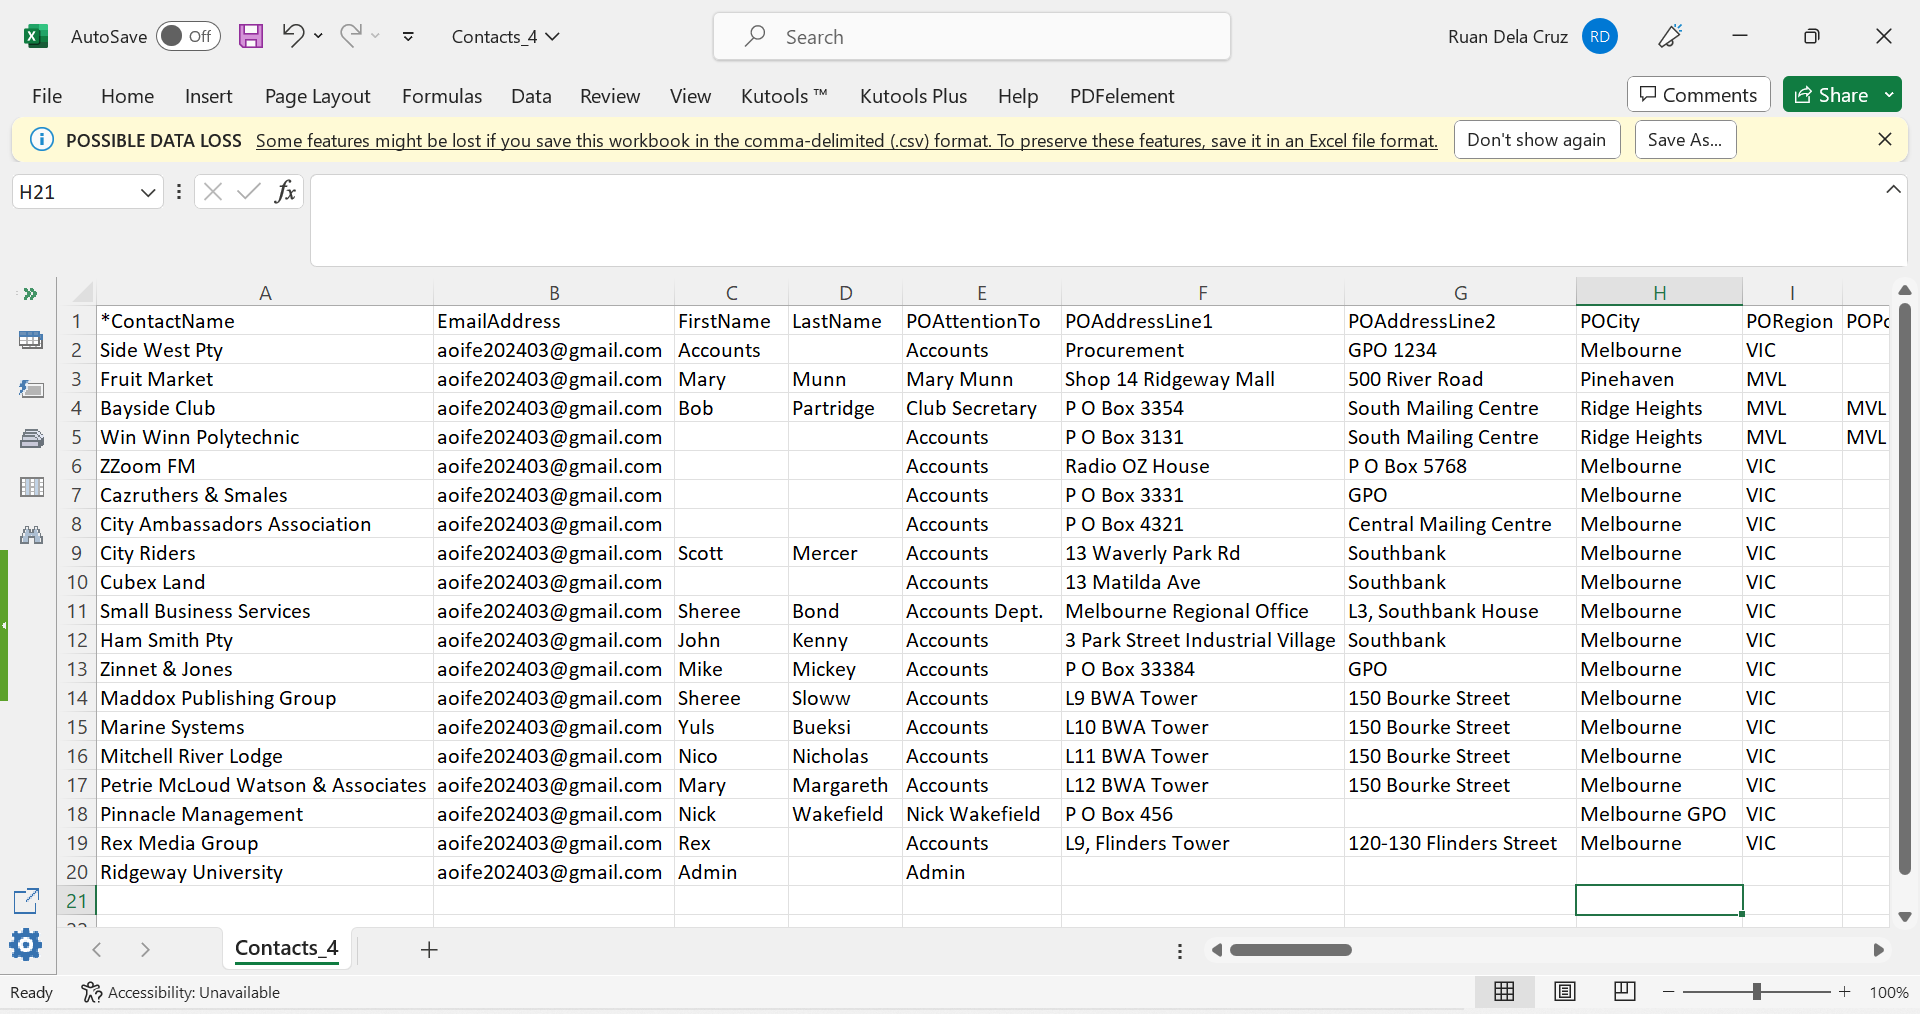Open the Name Box dropdown arrow
The height and width of the screenshot is (1014, 1920).
pos(147,192)
